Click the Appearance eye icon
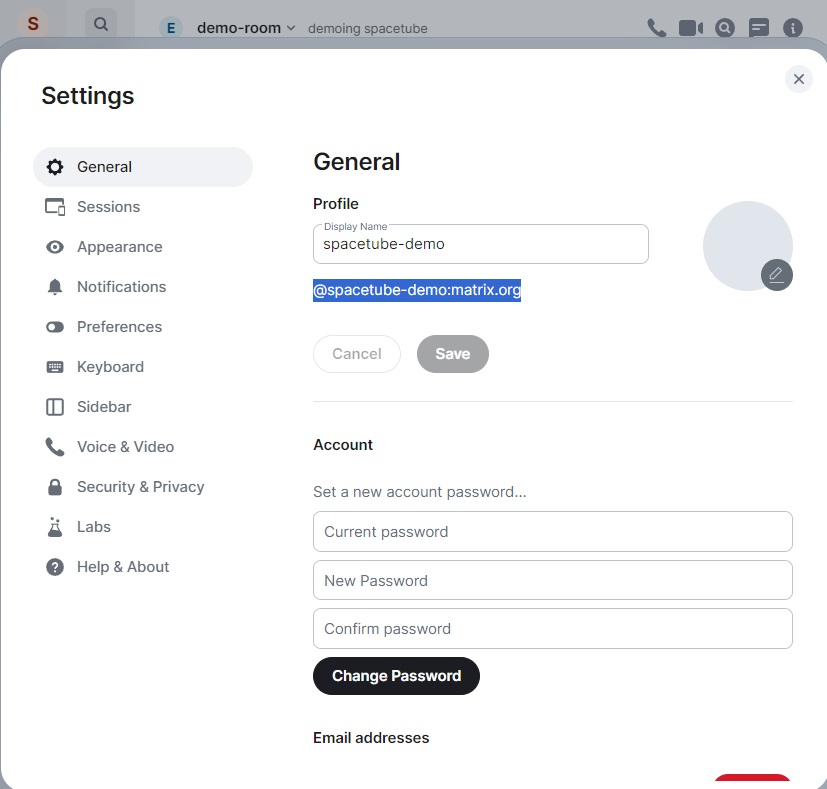The height and width of the screenshot is (789, 827). point(55,247)
